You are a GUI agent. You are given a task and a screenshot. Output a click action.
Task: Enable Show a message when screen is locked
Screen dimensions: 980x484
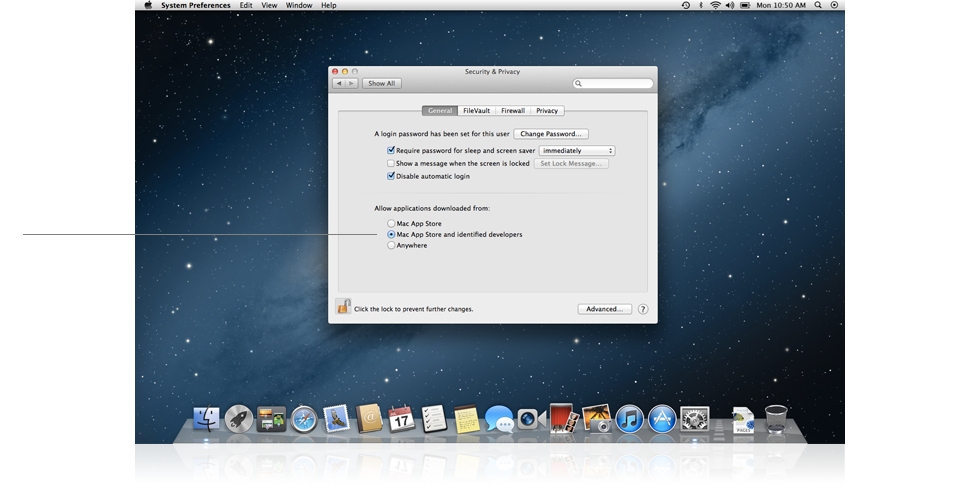tap(391, 163)
